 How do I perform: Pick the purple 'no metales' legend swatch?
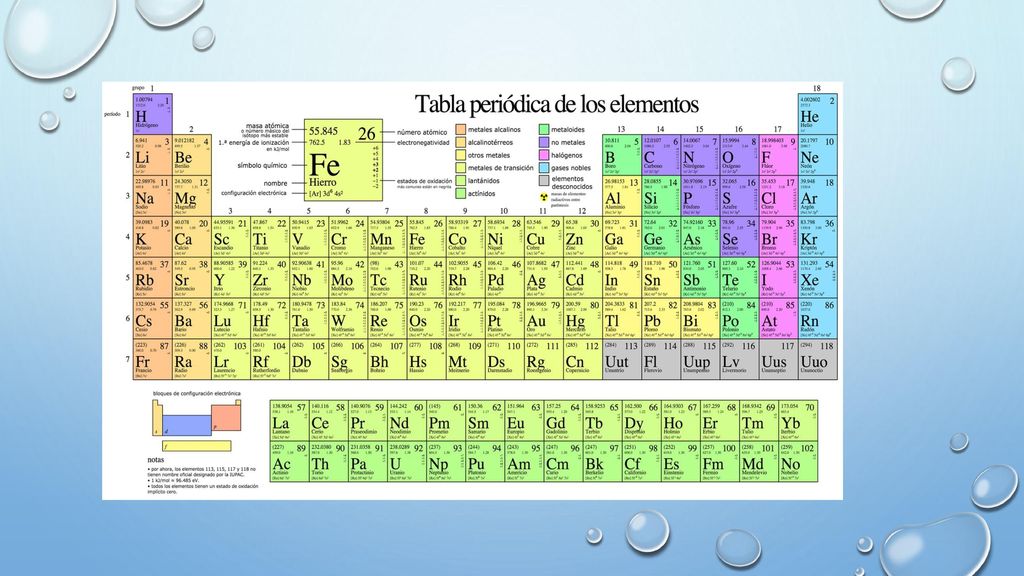pyautogui.click(x=544, y=142)
